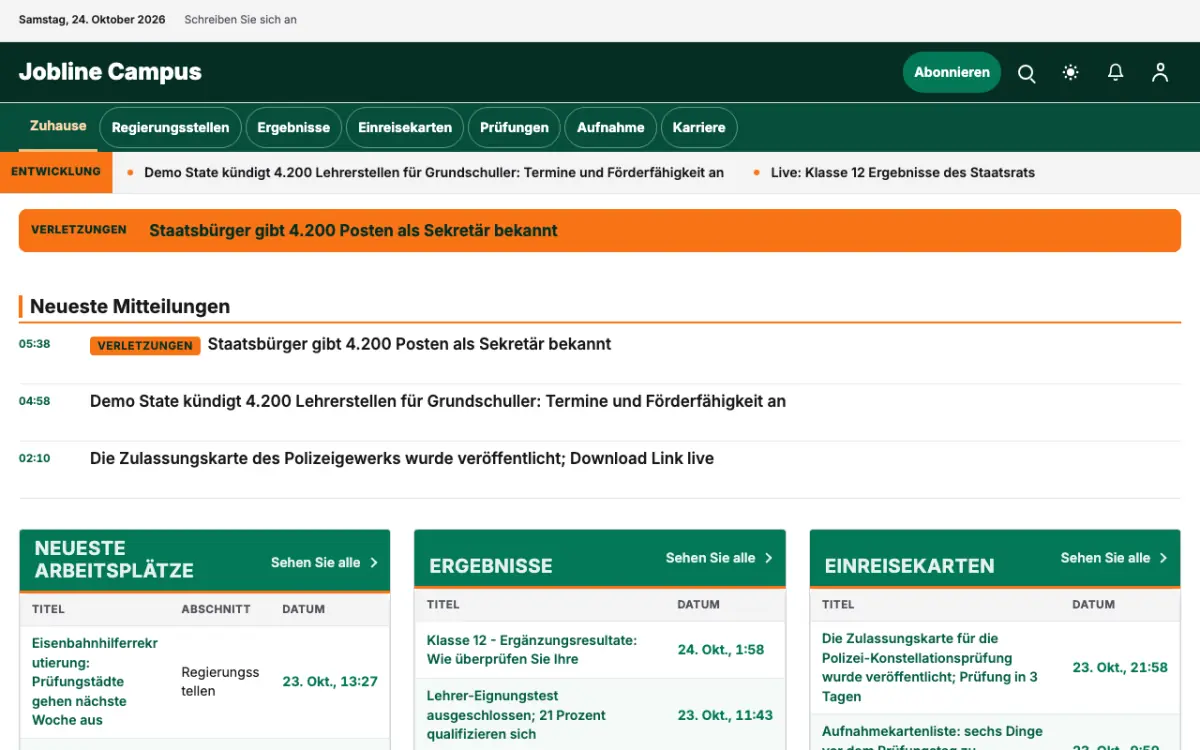Open ticker item 'Live: Klasse 12 Ergebnisse'
This screenshot has width=1200, height=750.
tap(903, 173)
